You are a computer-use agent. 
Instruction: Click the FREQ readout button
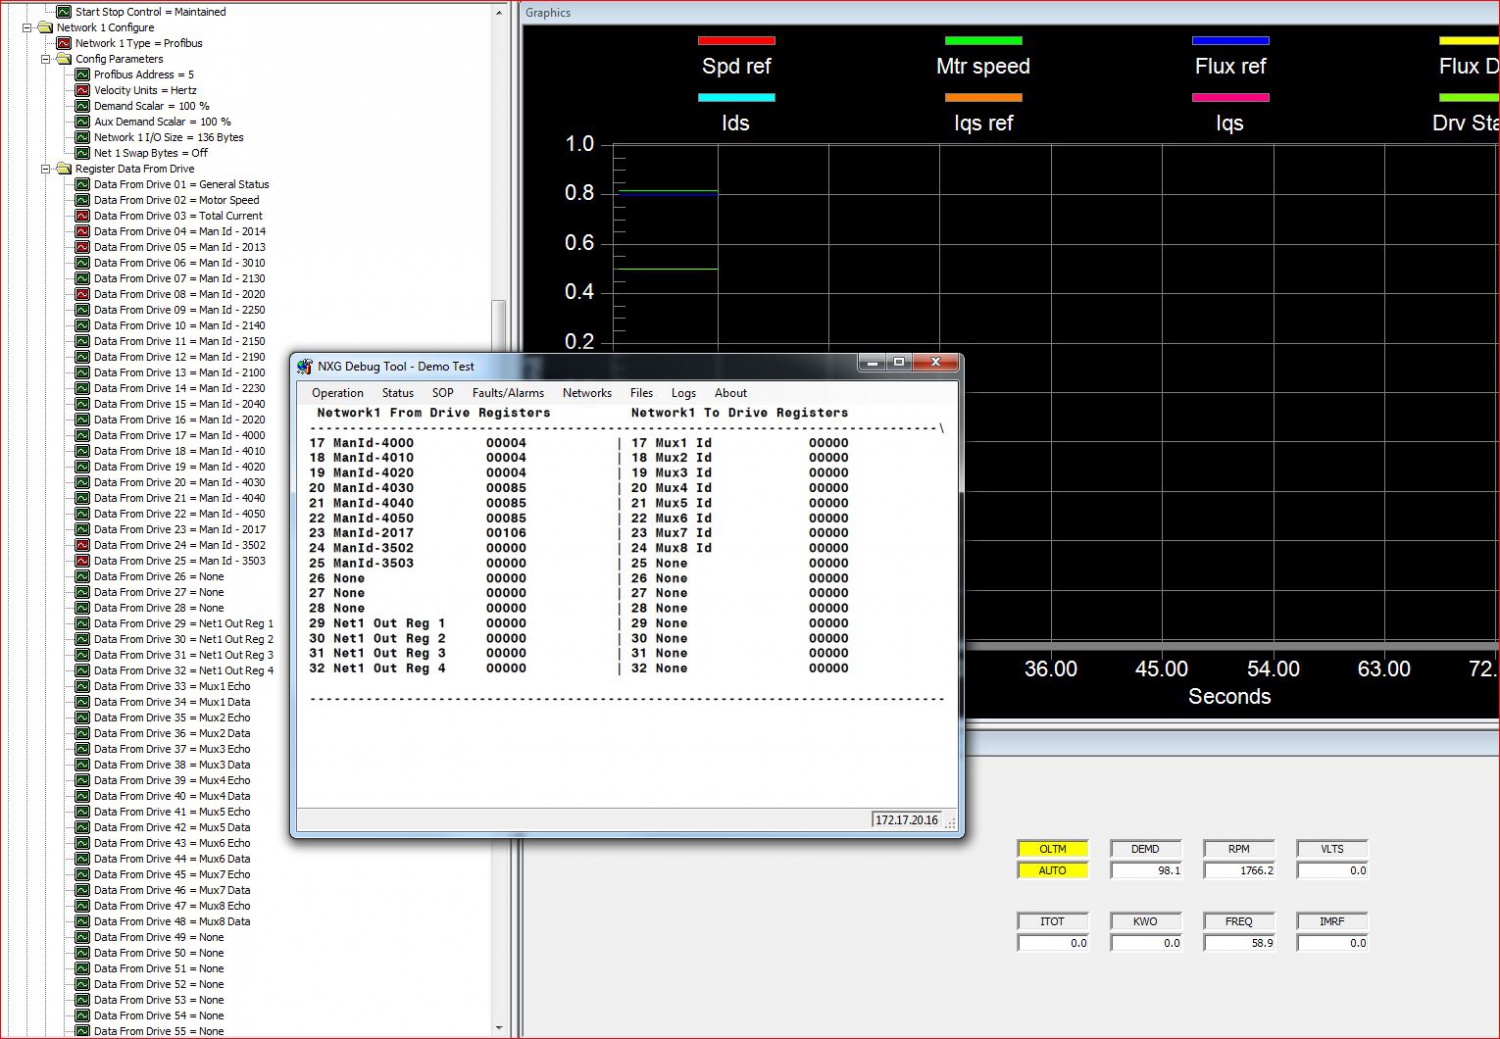1238,921
